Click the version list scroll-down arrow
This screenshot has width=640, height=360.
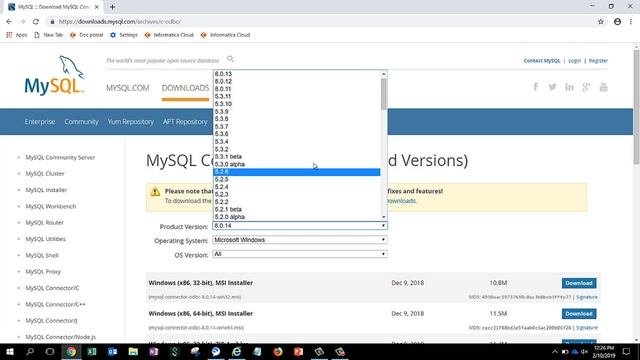(384, 217)
